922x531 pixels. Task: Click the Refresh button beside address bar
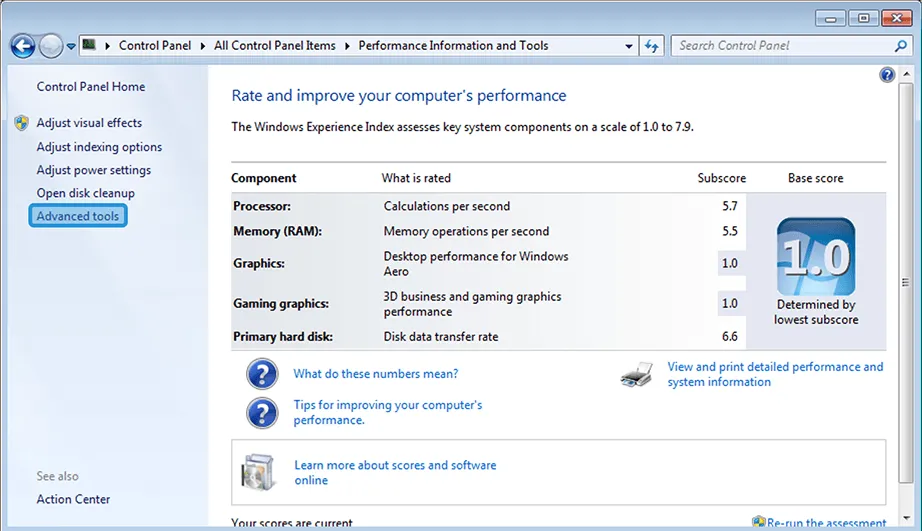pos(652,46)
